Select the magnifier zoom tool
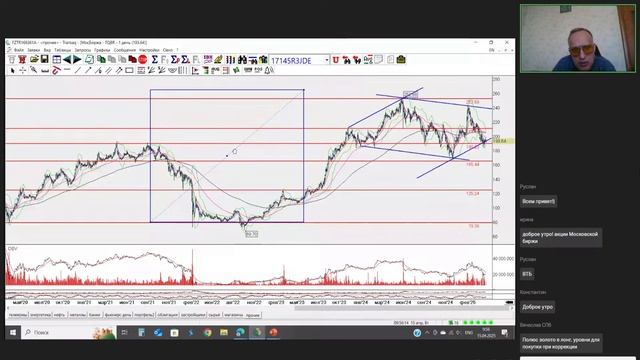640x360 pixels. click(x=33, y=71)
